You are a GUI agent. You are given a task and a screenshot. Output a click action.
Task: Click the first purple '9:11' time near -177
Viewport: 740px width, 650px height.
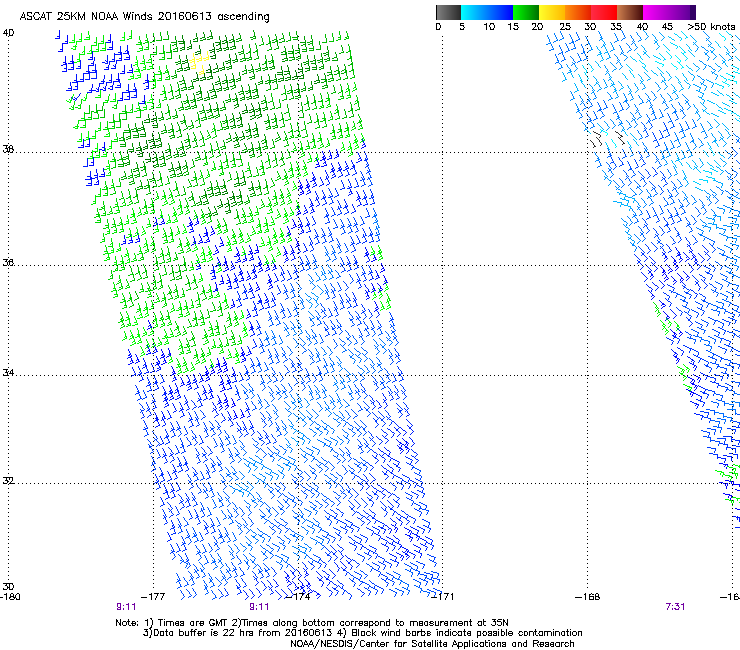tap(126, 607)
